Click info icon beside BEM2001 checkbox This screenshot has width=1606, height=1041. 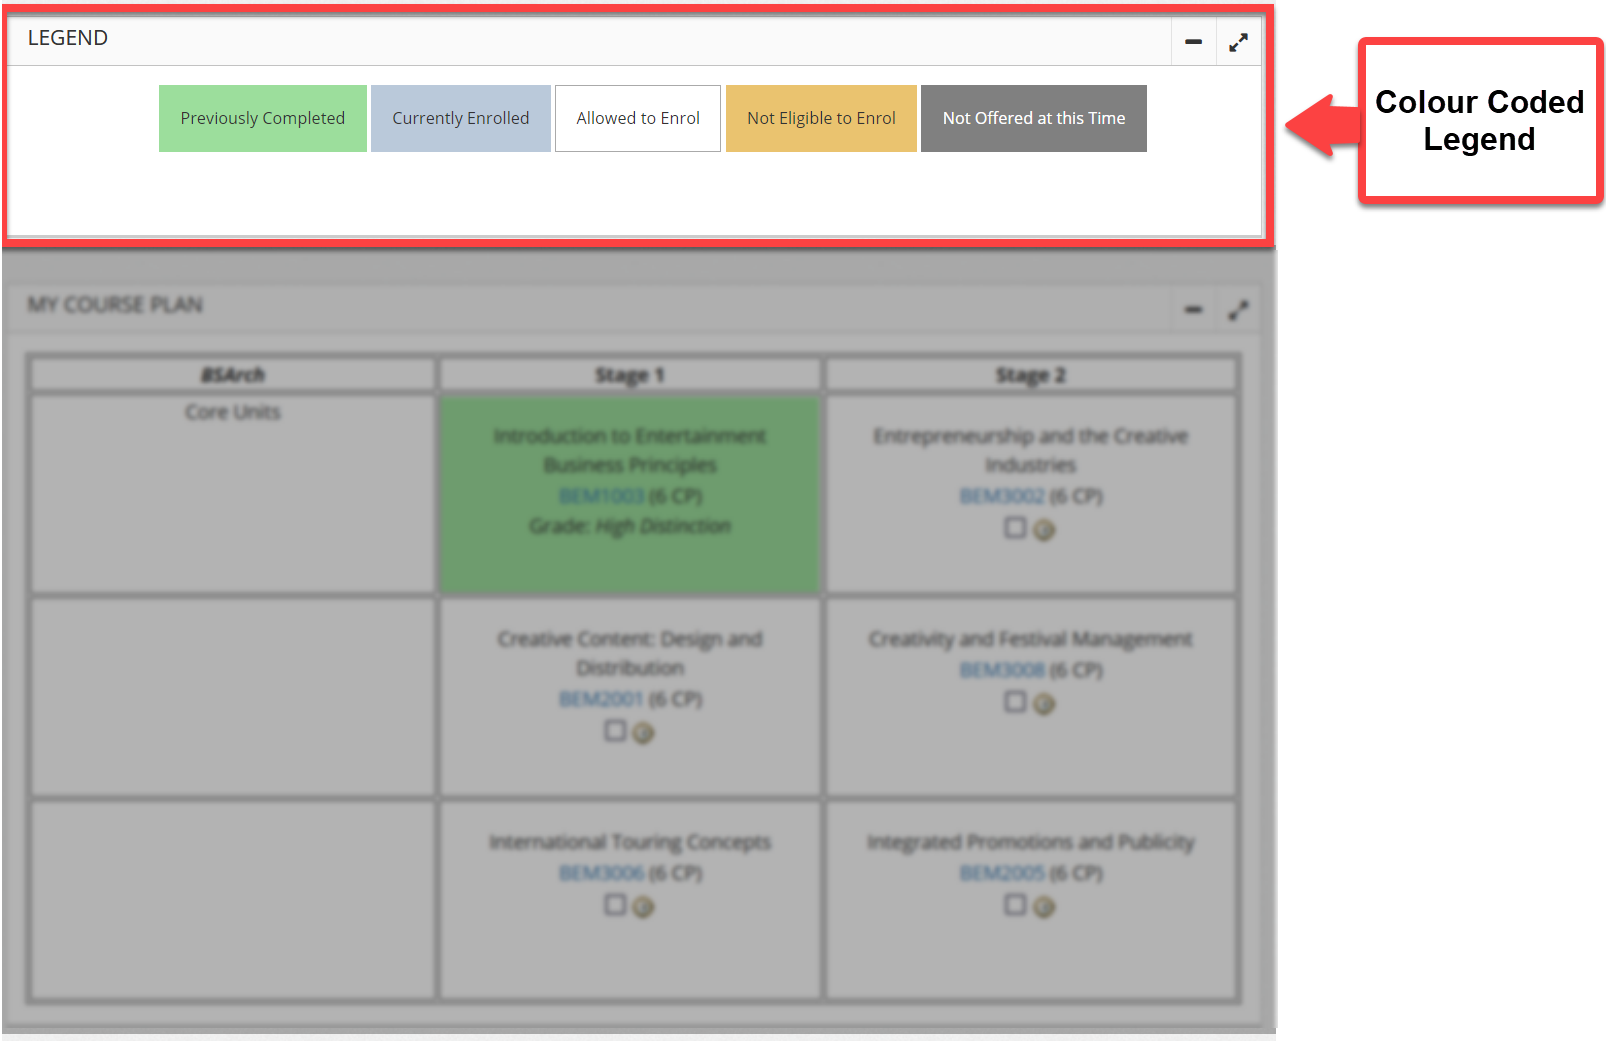pyautogui.click(x=643, y=733)
